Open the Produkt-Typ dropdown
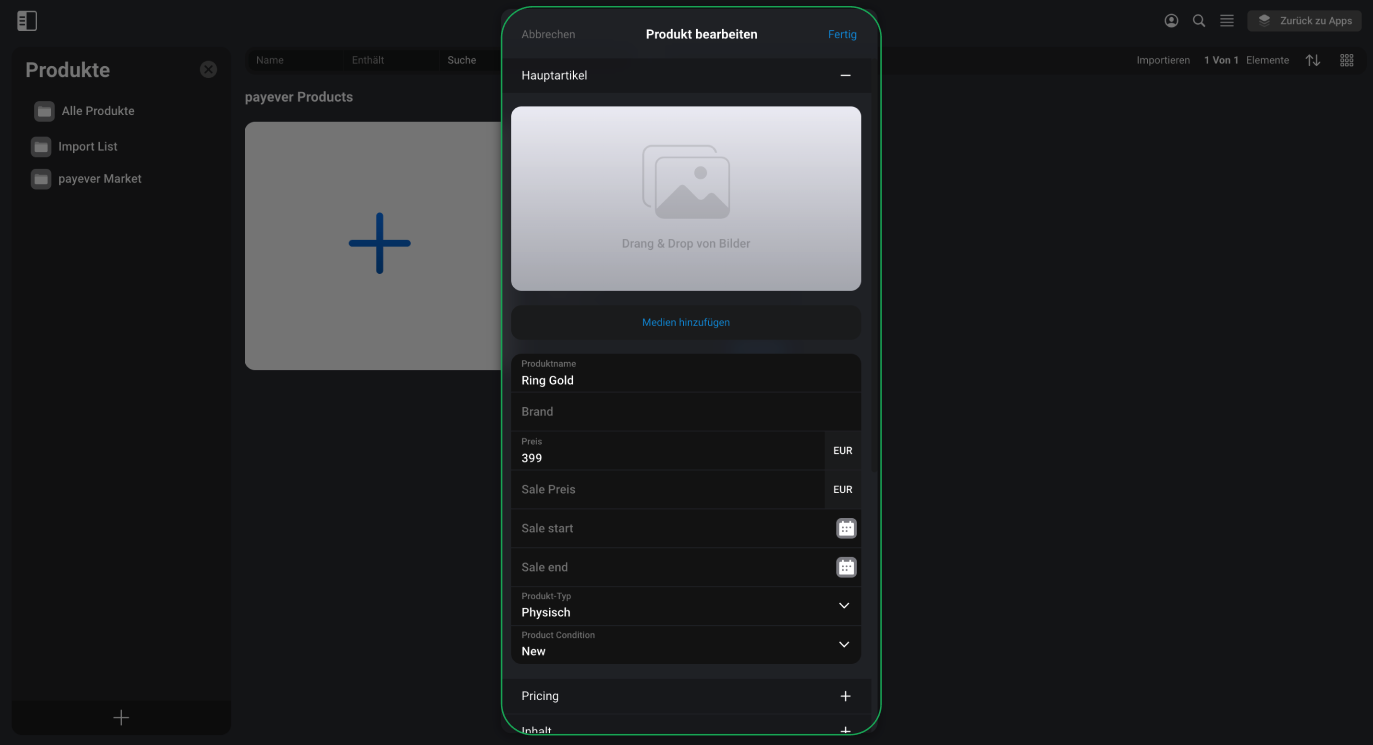 (x=686, y=606)
